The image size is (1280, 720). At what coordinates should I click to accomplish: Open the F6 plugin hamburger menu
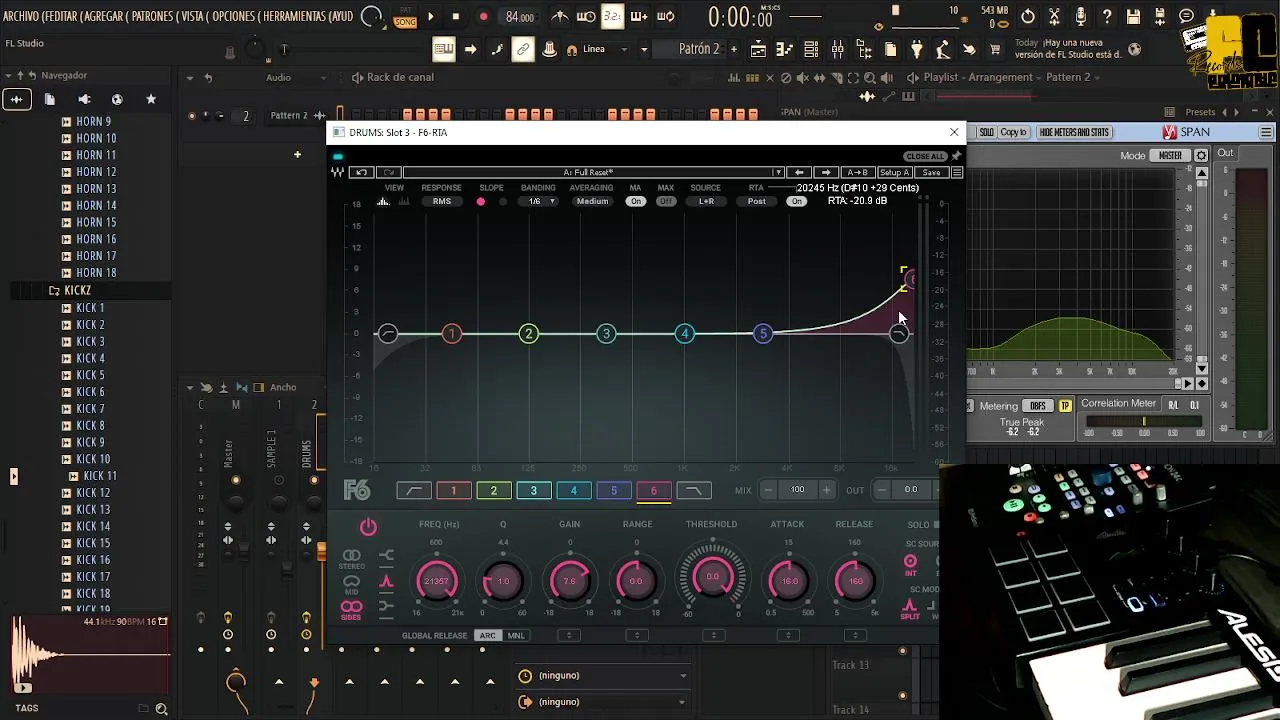[957, 172]
